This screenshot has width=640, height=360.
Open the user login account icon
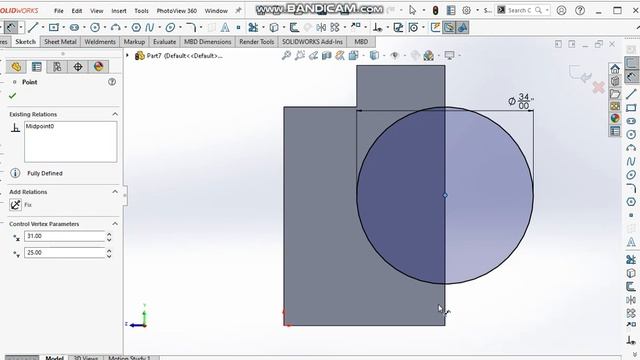tap(561, 11)
